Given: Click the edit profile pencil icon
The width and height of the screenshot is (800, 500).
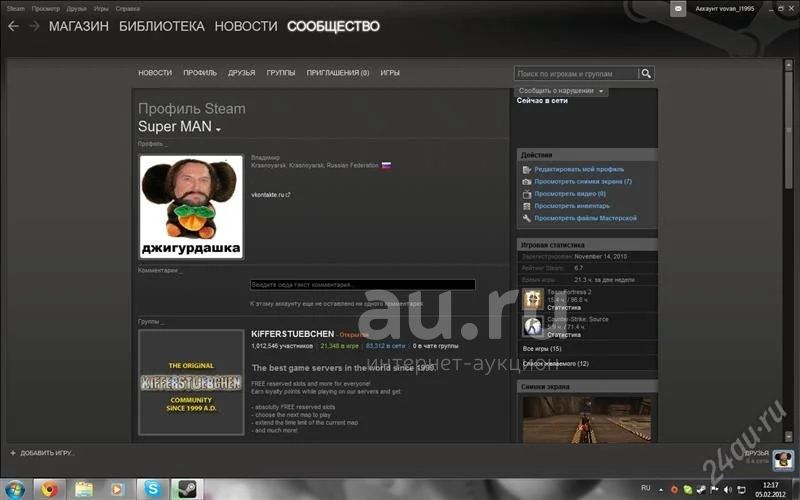Looking at the screenshot, I should pos(527,169).
